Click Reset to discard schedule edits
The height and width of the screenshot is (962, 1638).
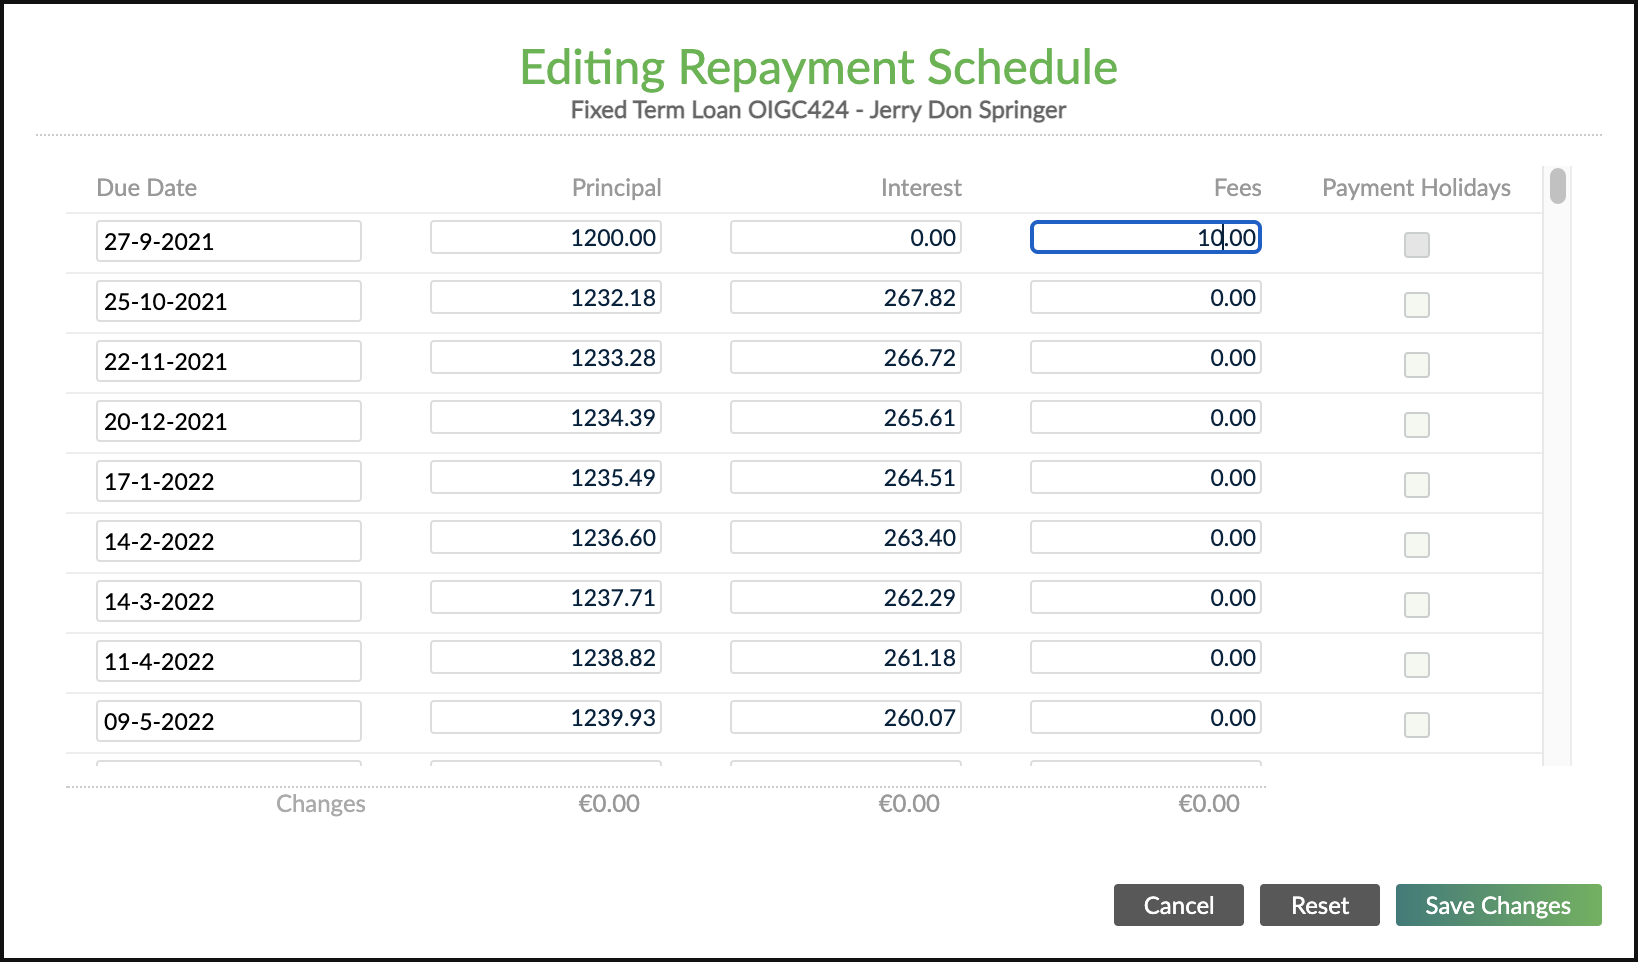[x=1319, y=905]
